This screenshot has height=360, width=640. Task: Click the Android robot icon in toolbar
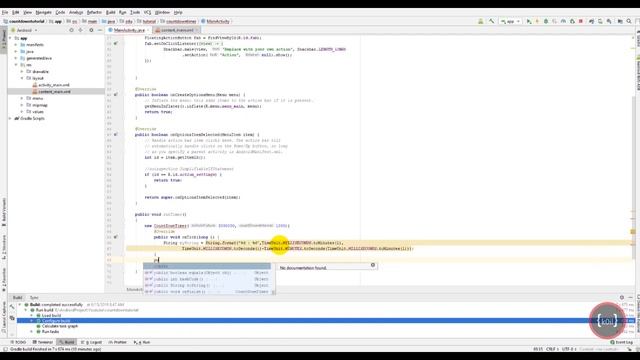(x=481, y=21)
